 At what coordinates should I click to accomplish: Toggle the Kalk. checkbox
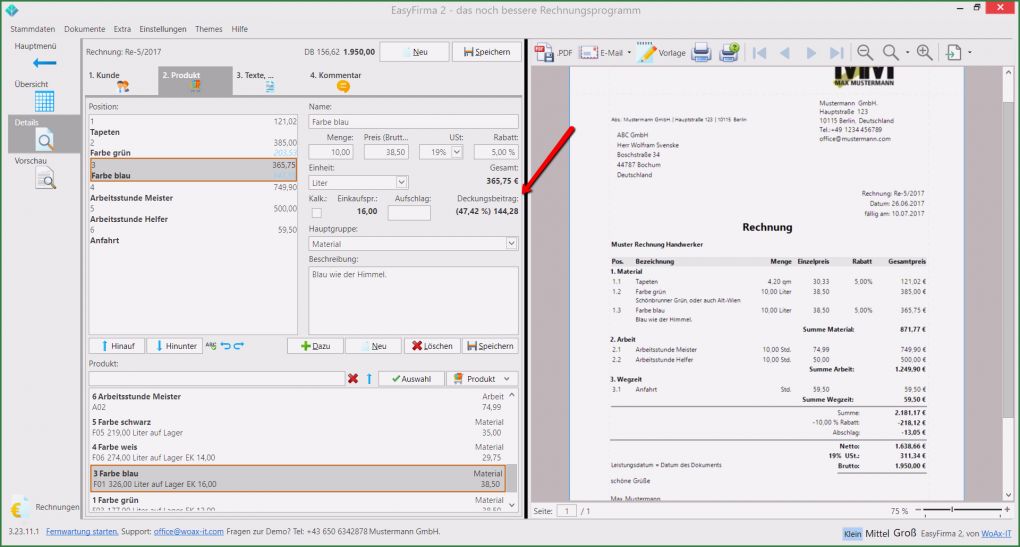coord(316,212)
